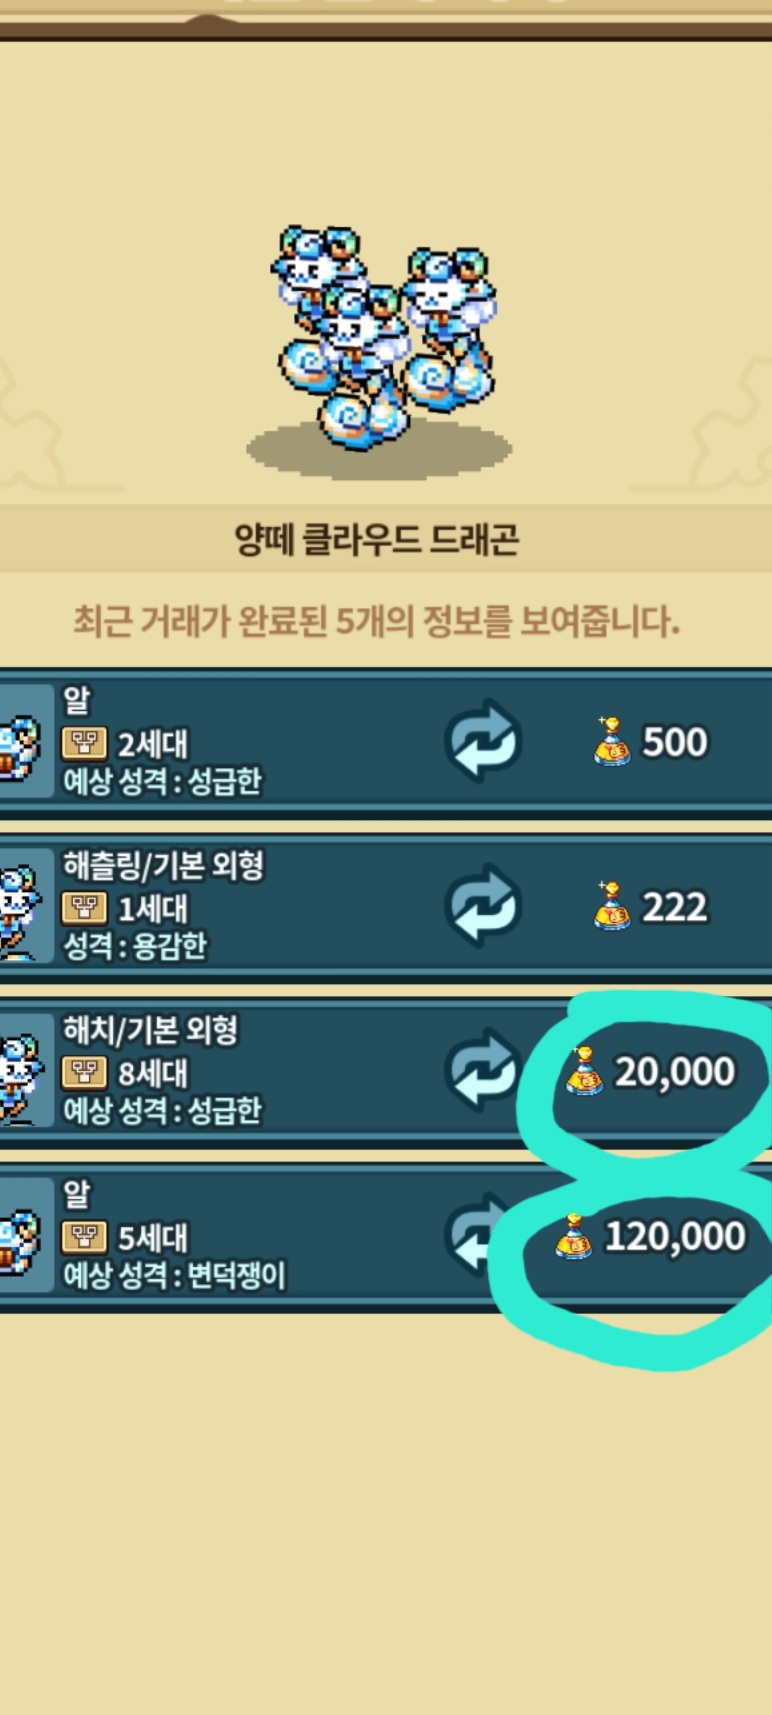
Task: Tap the family tree icon next to 2세대
Action: point(85,743)
